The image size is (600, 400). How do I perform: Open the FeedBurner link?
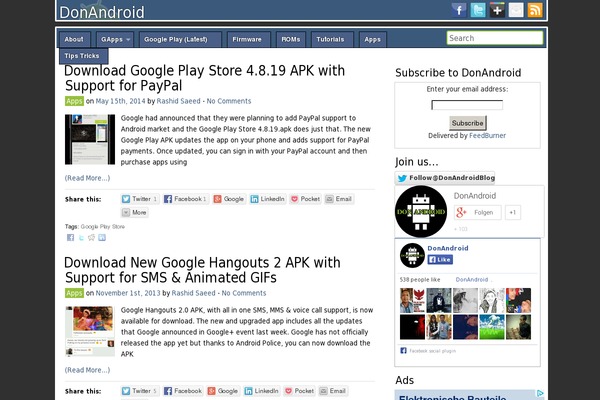487,136
